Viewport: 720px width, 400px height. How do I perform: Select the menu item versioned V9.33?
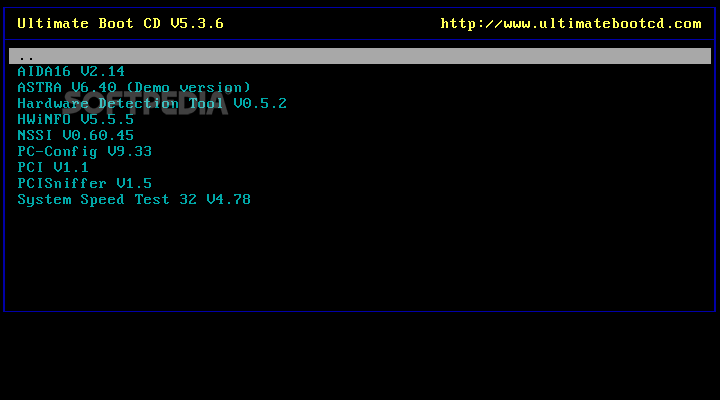point(84,152)
